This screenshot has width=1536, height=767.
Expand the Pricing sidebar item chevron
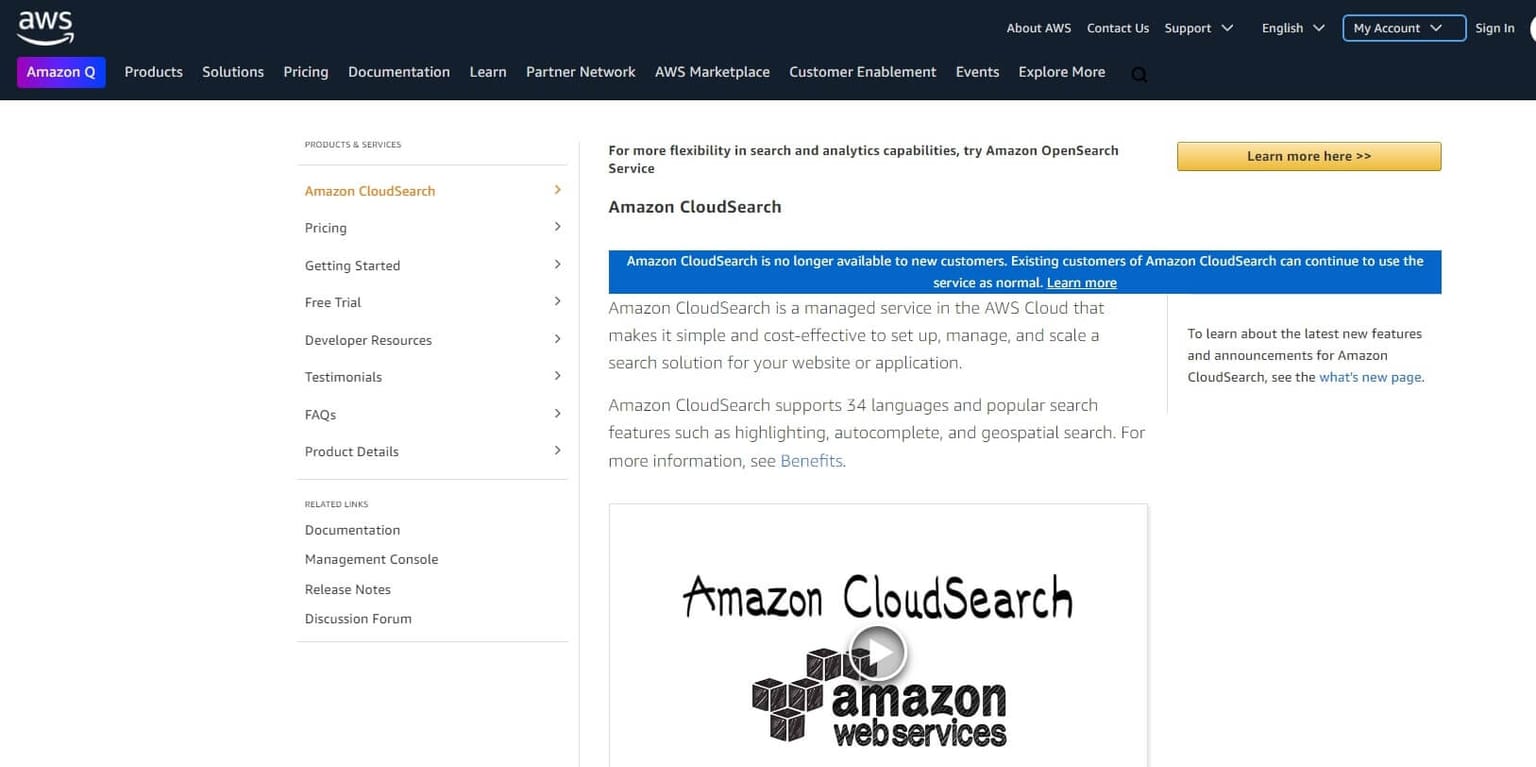557,227
